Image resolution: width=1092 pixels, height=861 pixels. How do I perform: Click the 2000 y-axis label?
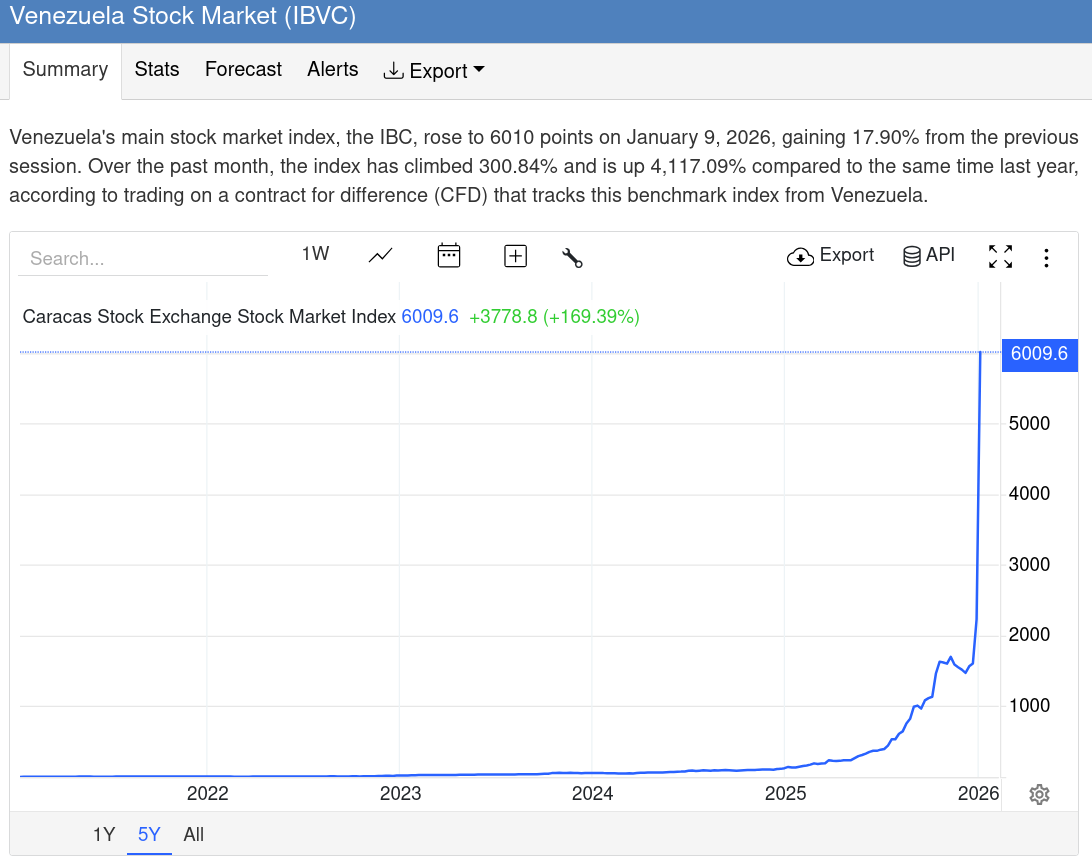click(1029, 635)
